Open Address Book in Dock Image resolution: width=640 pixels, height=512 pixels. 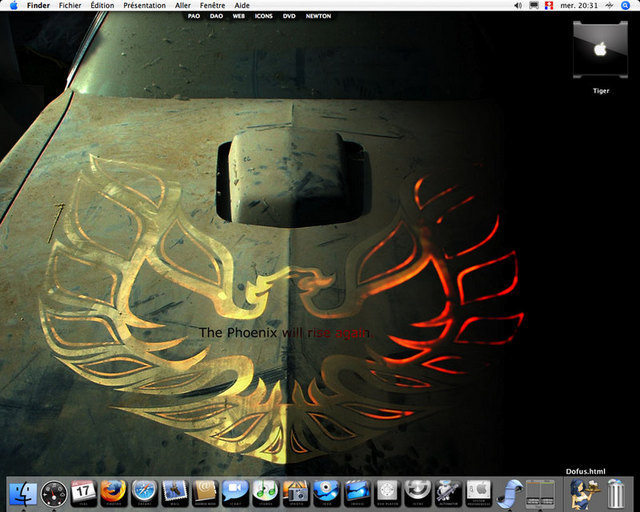click(x=205, y=493)
